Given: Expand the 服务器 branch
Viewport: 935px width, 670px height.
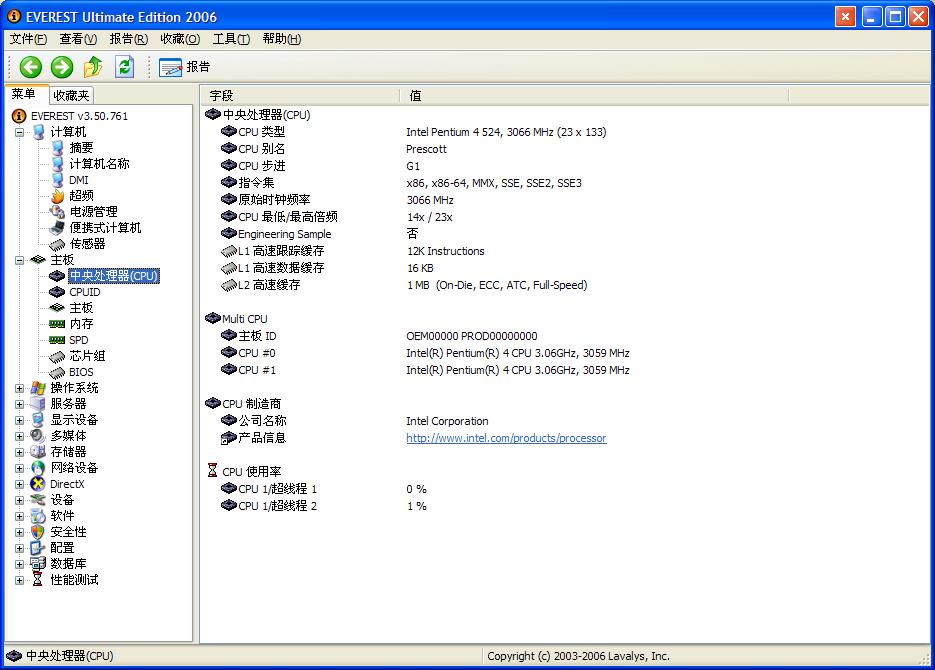Looking at the screenshot, I should [x=20, y=405].
